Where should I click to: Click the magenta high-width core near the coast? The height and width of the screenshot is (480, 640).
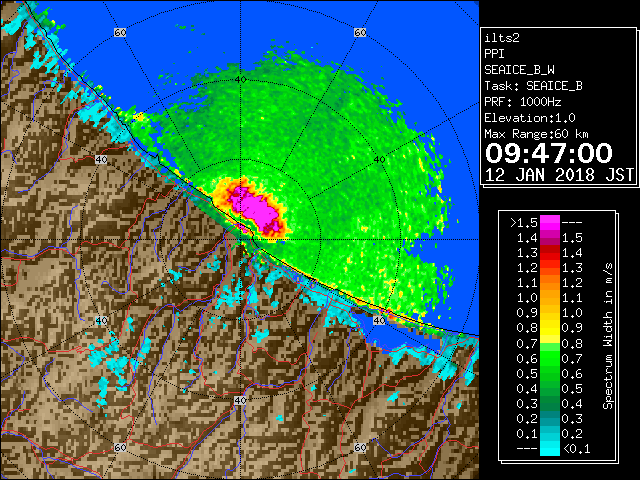pos(257,209)
